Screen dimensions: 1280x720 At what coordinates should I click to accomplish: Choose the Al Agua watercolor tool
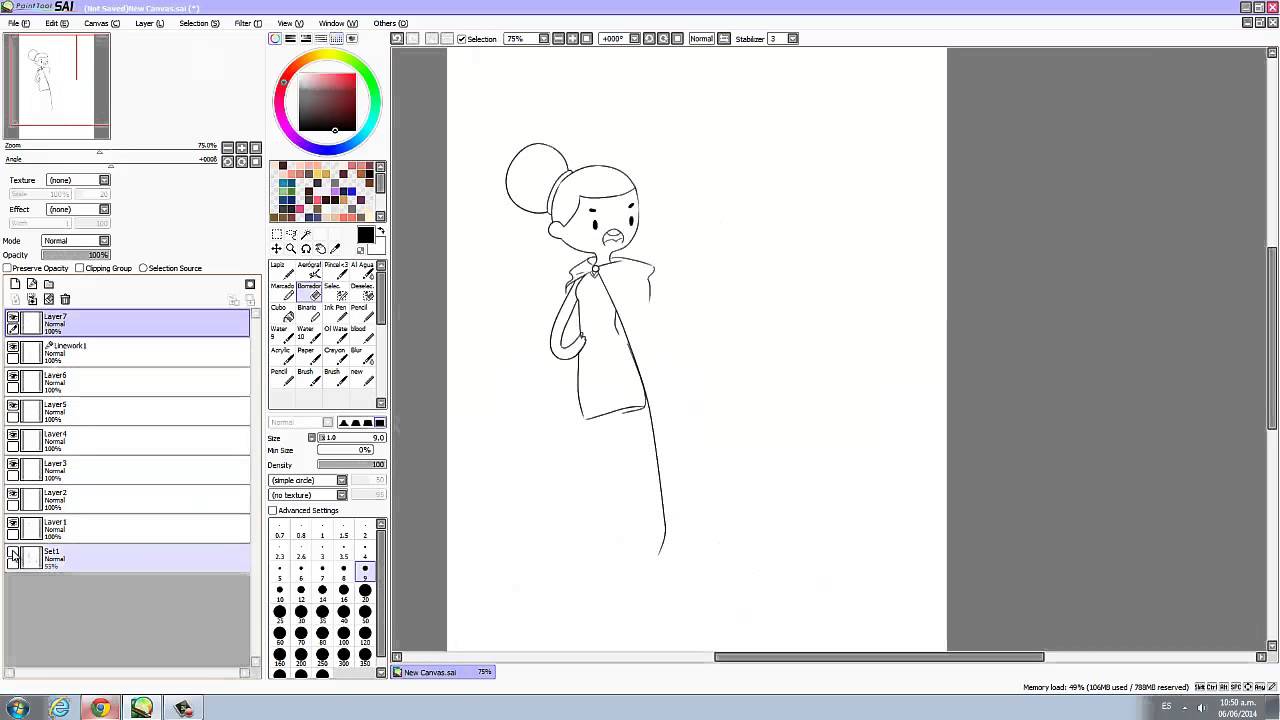tap(361, 270)
